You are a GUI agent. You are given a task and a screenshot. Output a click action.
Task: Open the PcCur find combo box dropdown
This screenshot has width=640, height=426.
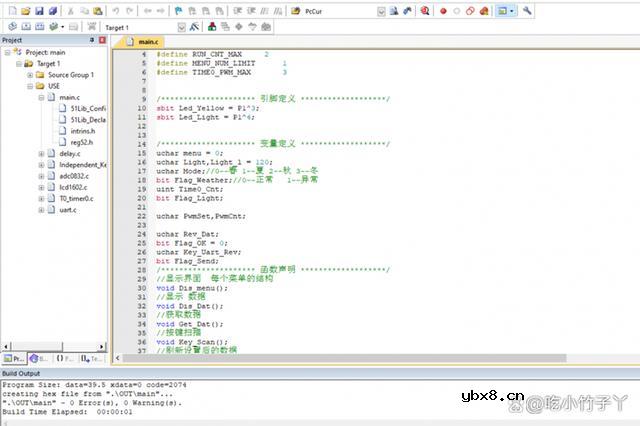382,11
